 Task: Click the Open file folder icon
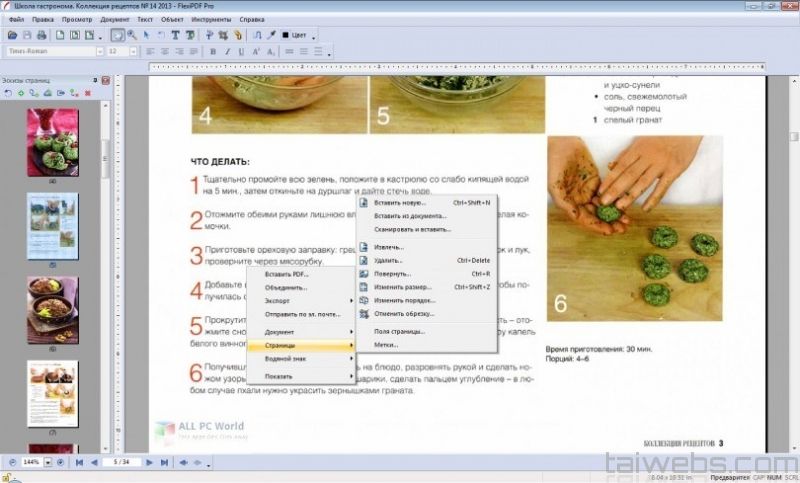12,35
